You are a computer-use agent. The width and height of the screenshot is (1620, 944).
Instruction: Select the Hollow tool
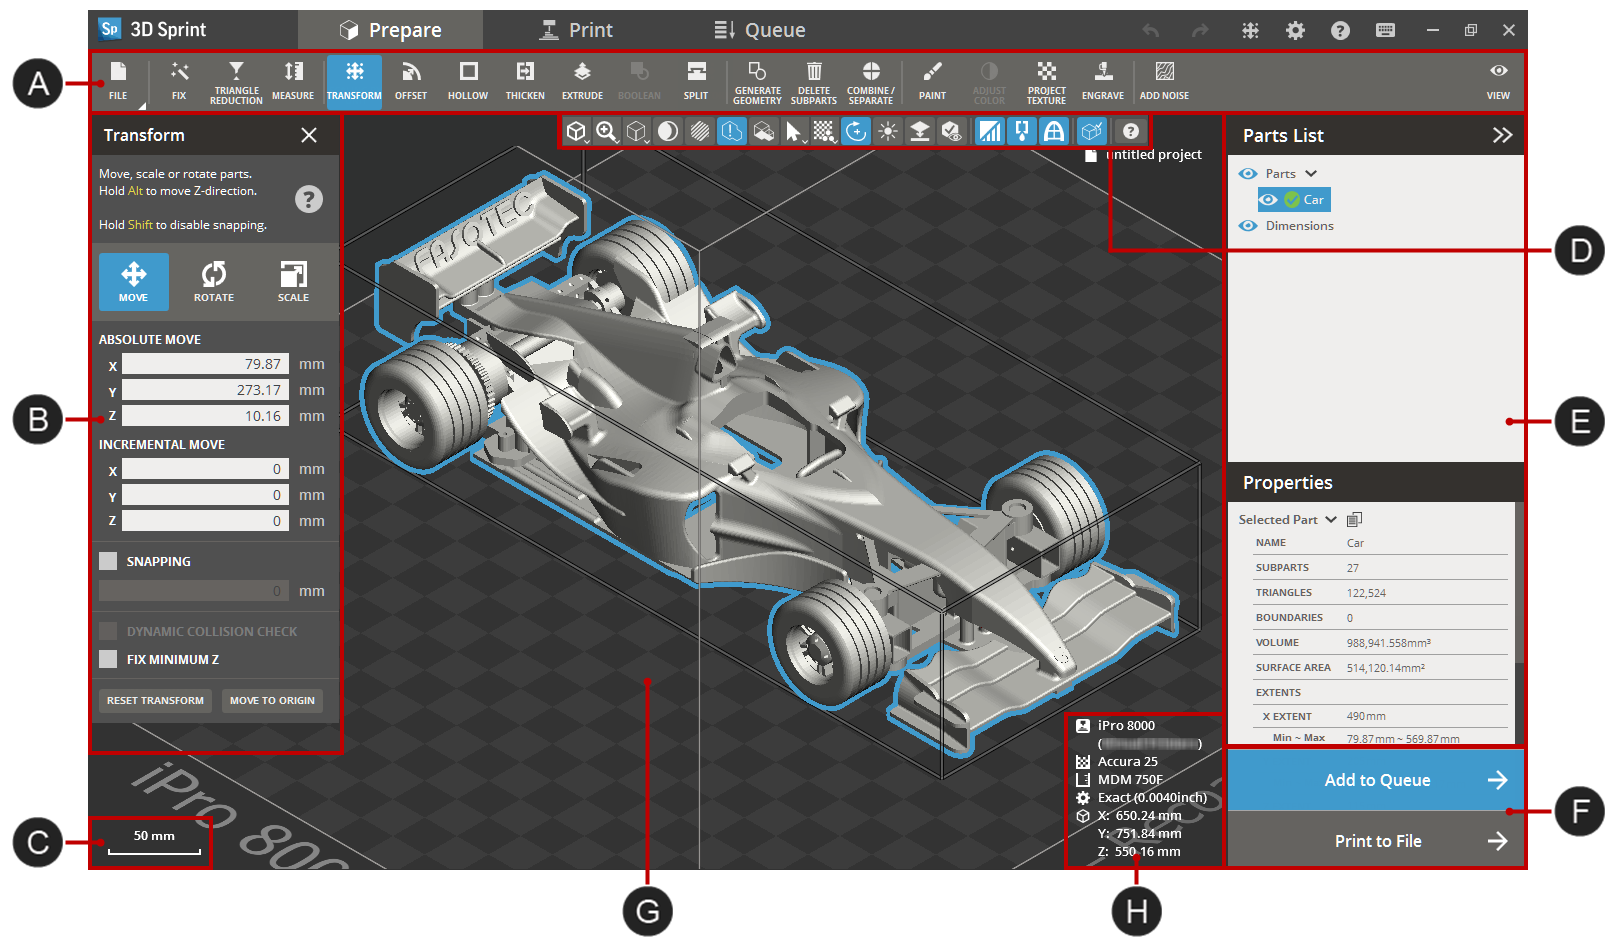click(467, 80)
